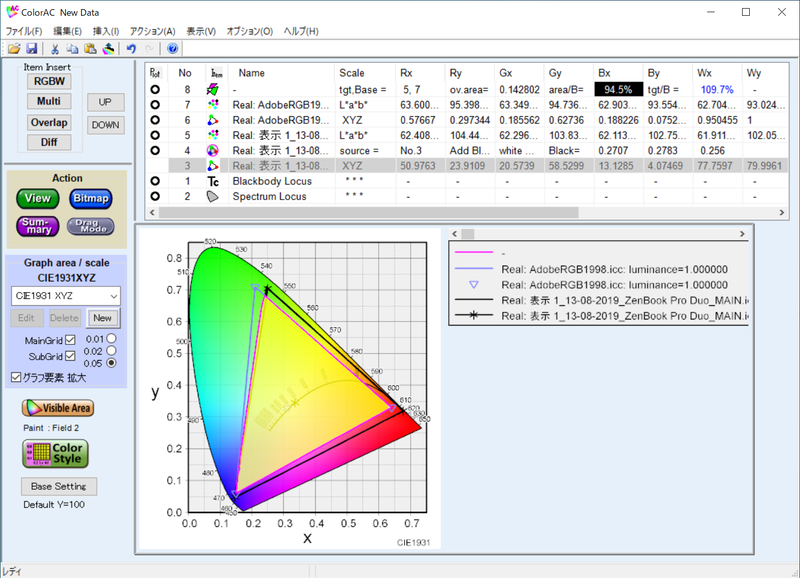800x578 pixels.
Task: Open the ファイル(F) menu
Action: (24, 31)
